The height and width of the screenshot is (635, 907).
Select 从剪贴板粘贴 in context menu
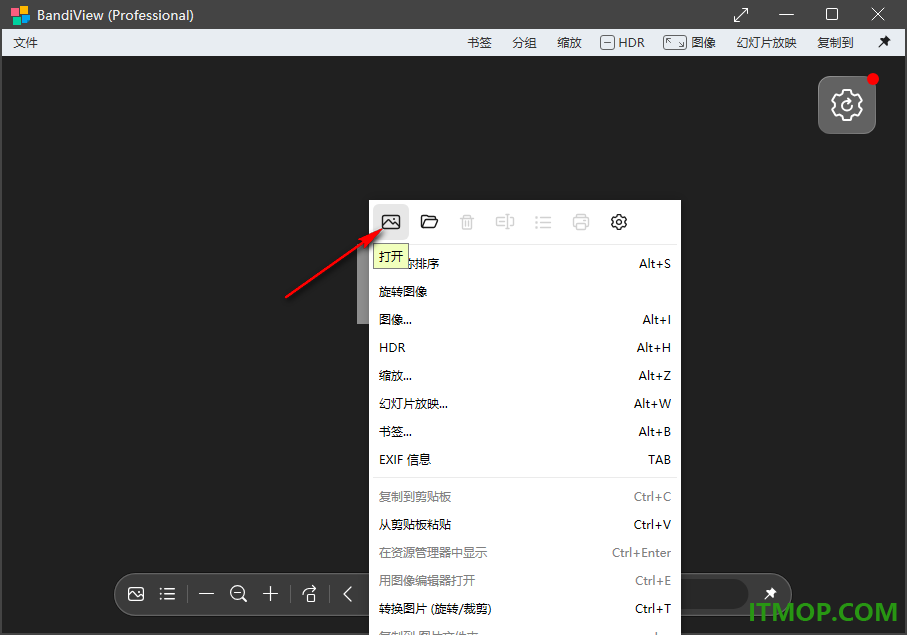[x=525, y=525]
